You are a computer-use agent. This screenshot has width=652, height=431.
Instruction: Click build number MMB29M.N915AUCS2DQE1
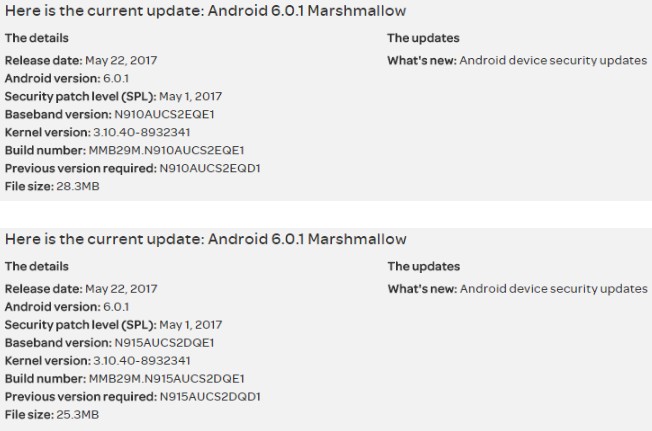166,379
